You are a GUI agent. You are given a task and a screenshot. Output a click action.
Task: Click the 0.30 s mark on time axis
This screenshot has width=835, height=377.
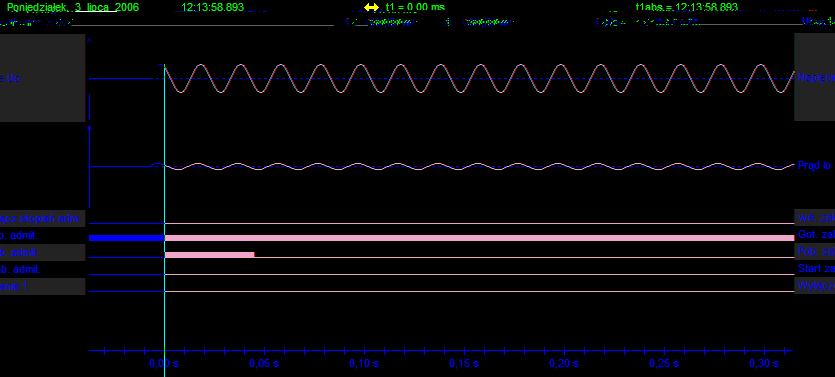pyautogui.click(x=764, y=364)
